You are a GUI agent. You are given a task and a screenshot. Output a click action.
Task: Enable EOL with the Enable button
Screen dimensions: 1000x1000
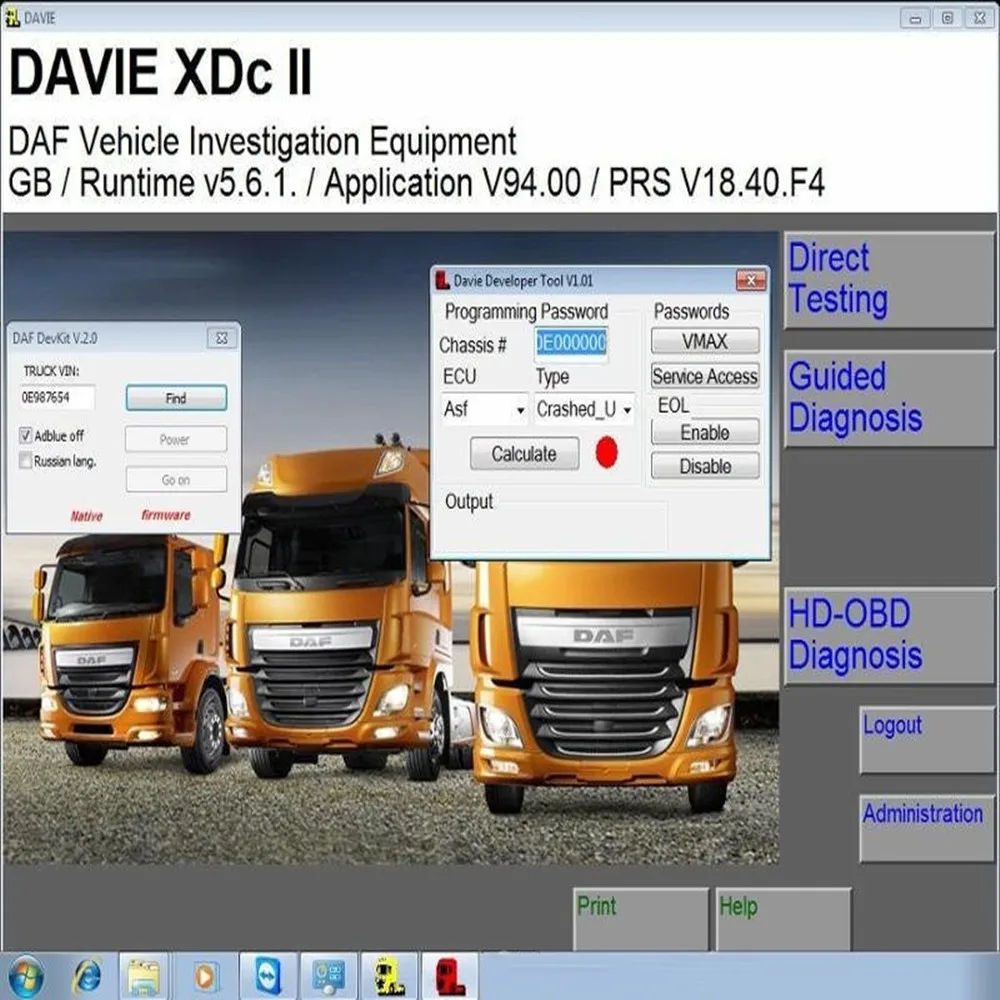705,432
